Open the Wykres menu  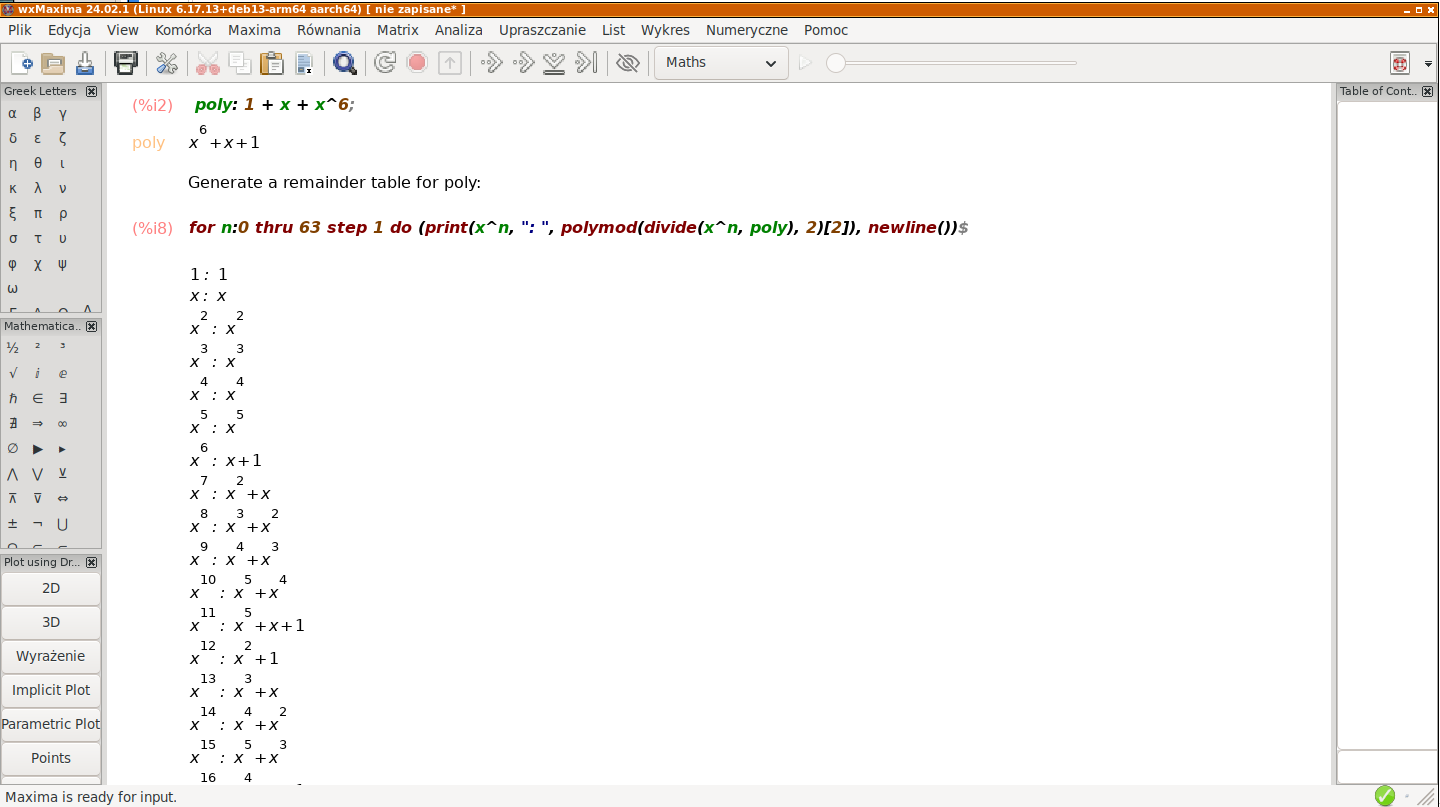(x=665, y=30)
